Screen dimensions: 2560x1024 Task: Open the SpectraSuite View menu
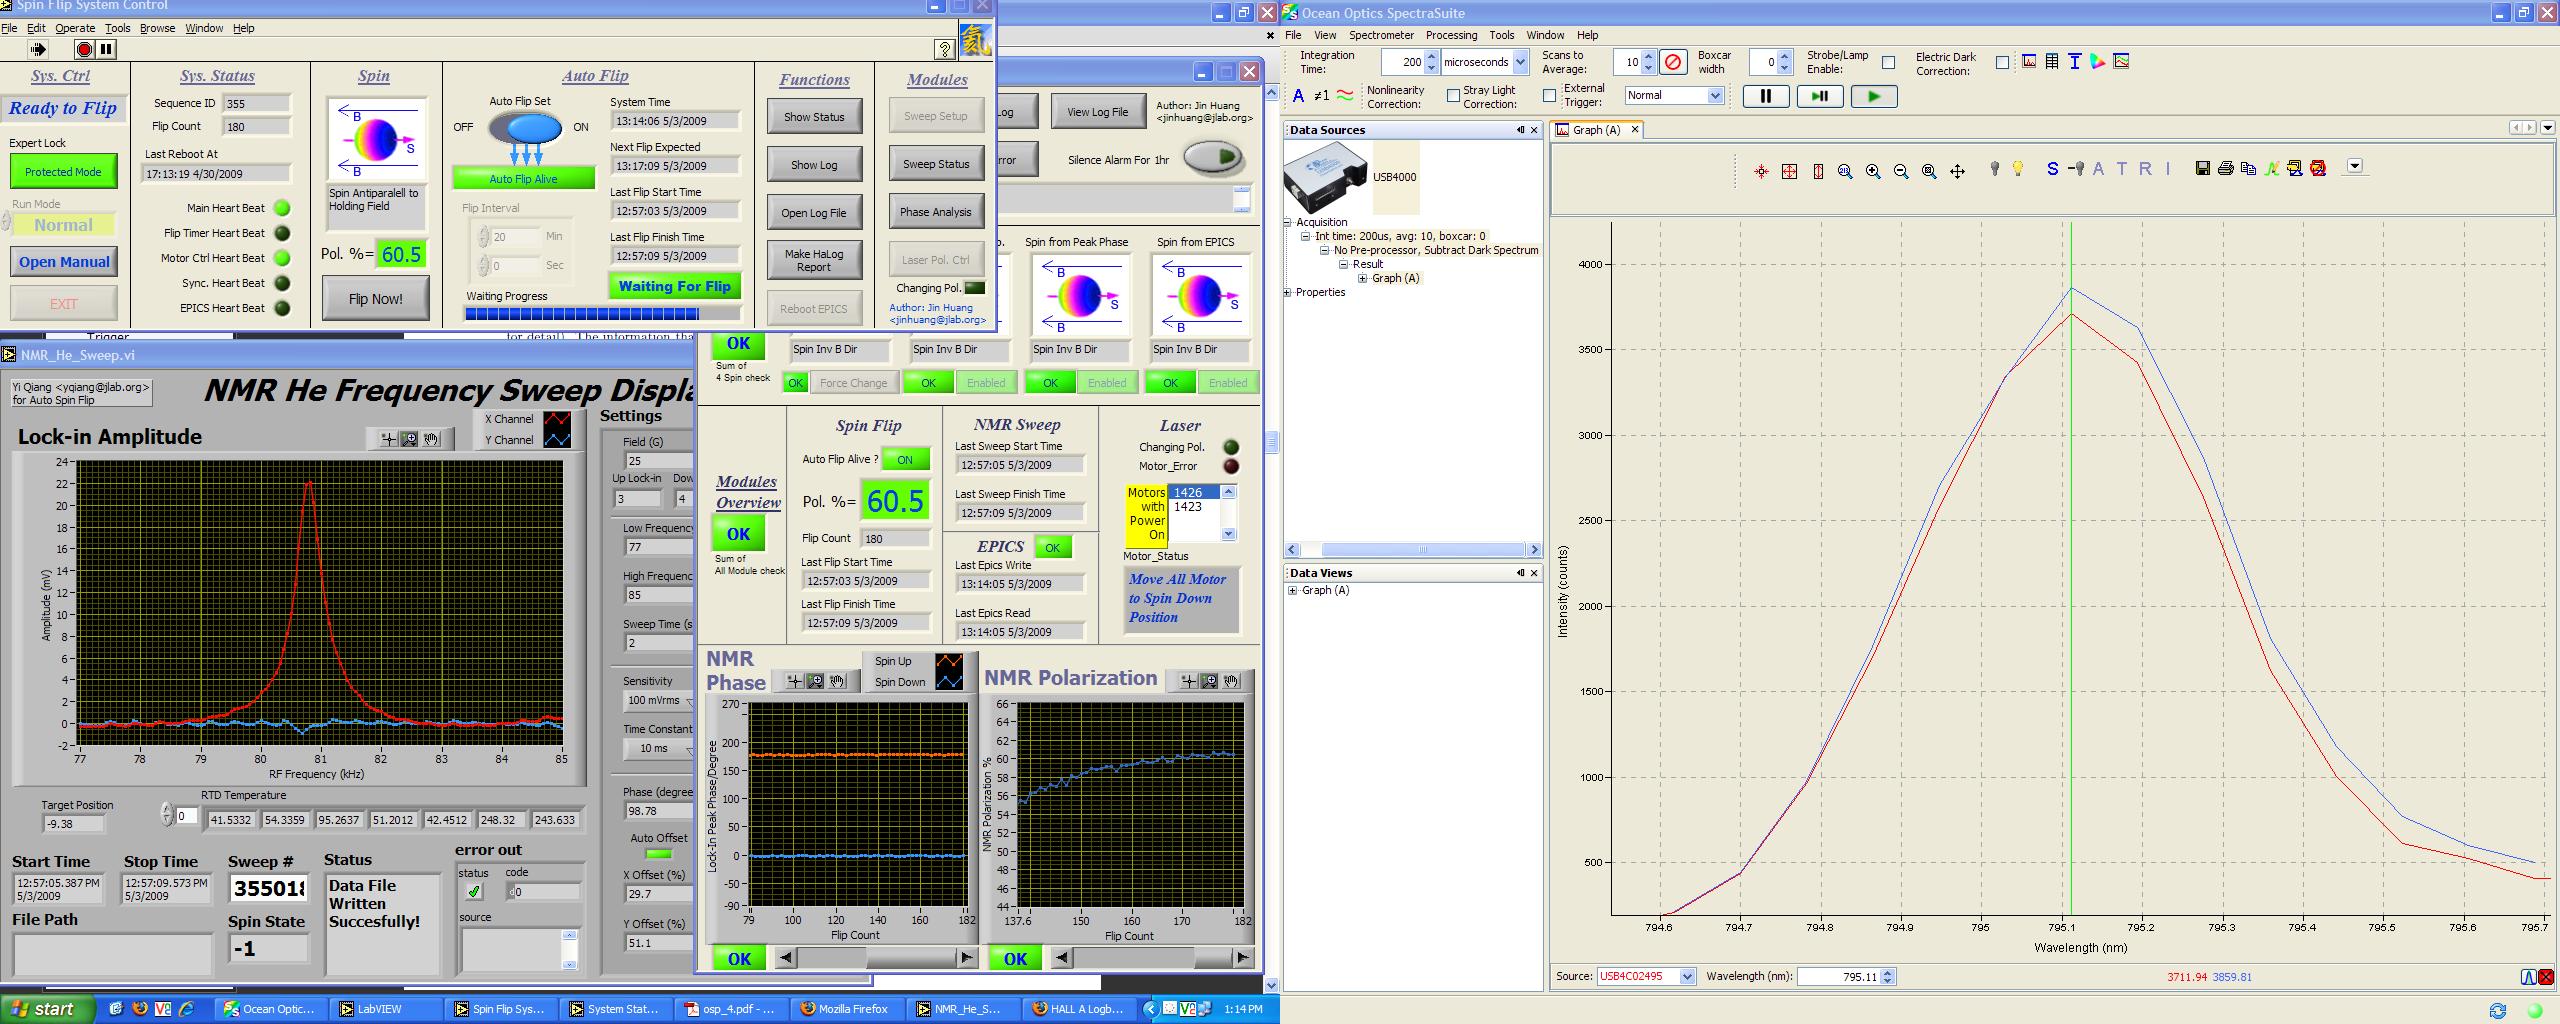(1325, 35)
